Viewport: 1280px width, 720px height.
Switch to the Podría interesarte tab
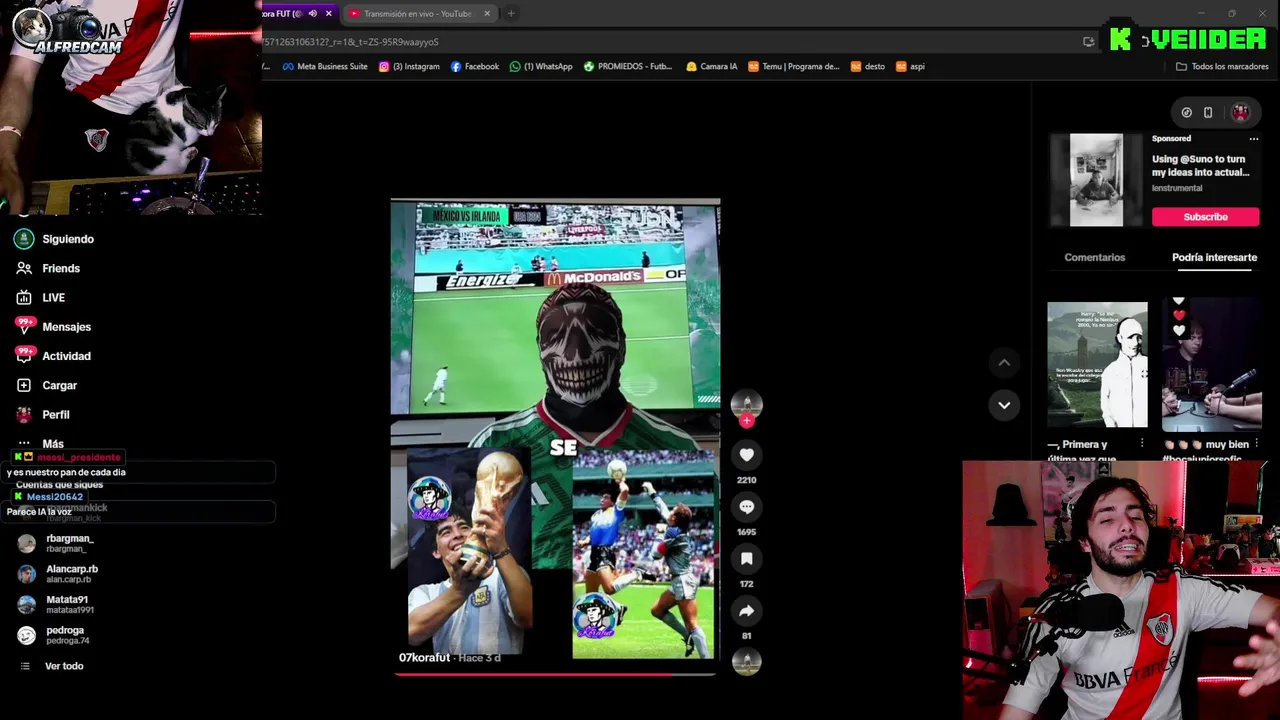[1214, 258]
